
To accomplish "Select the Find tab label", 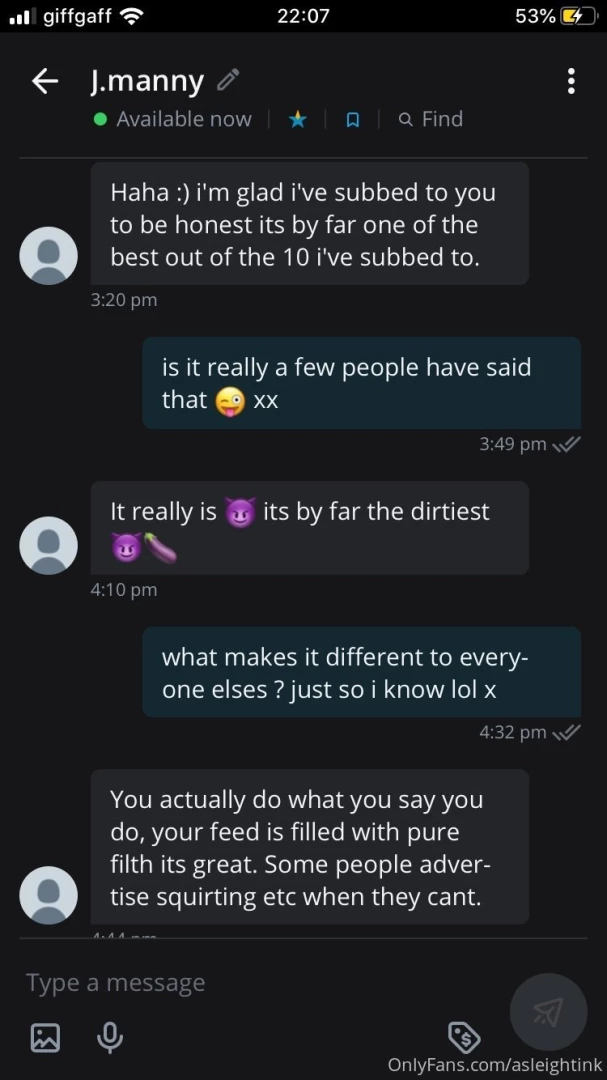I will coord(441,119).
